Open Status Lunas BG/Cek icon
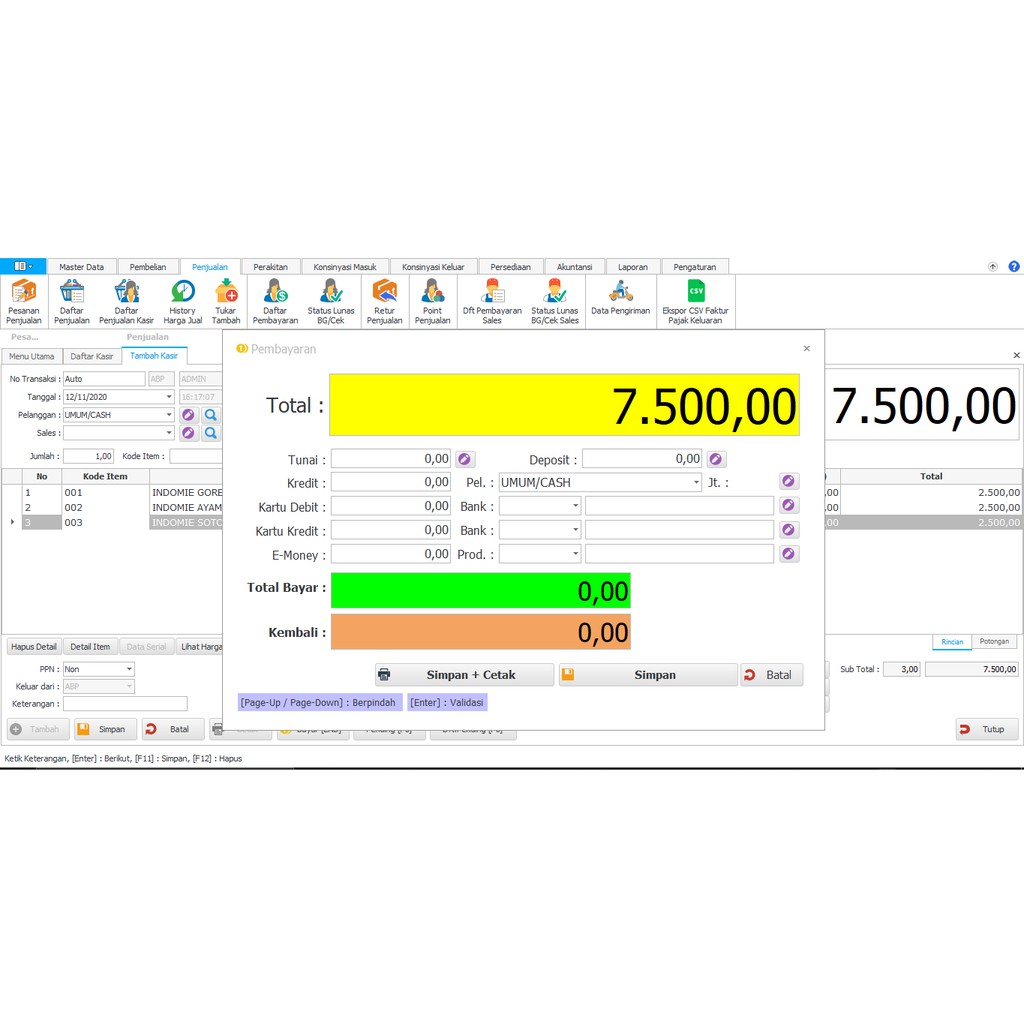Image resolution: width=1024 pixels, height=1024 pixels. click(331, 301)
